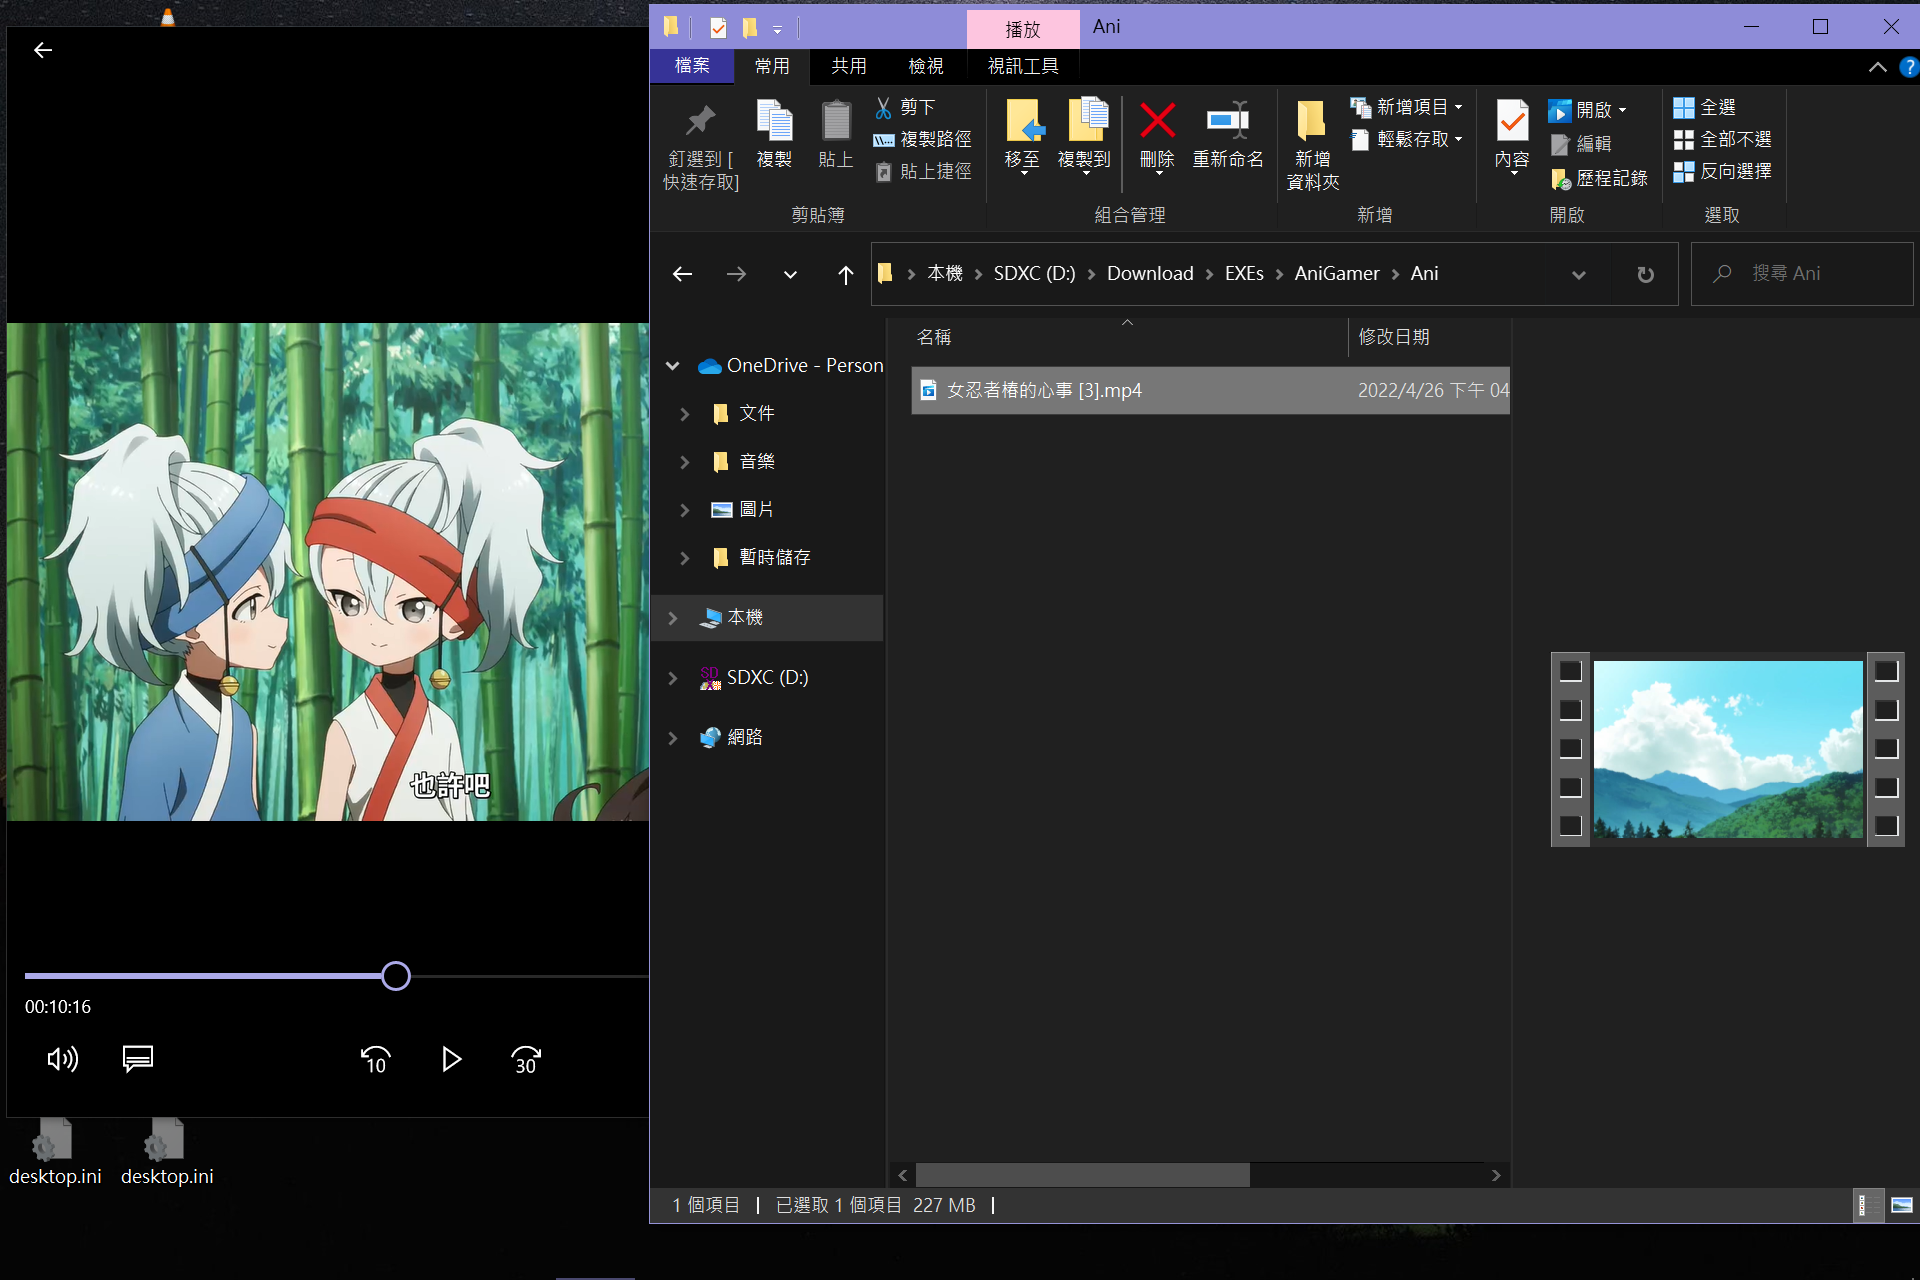Viewport: 1920px width, 1280px height.
Task: Click the red Delete icon in ribbon
Action: (1157, 122)
